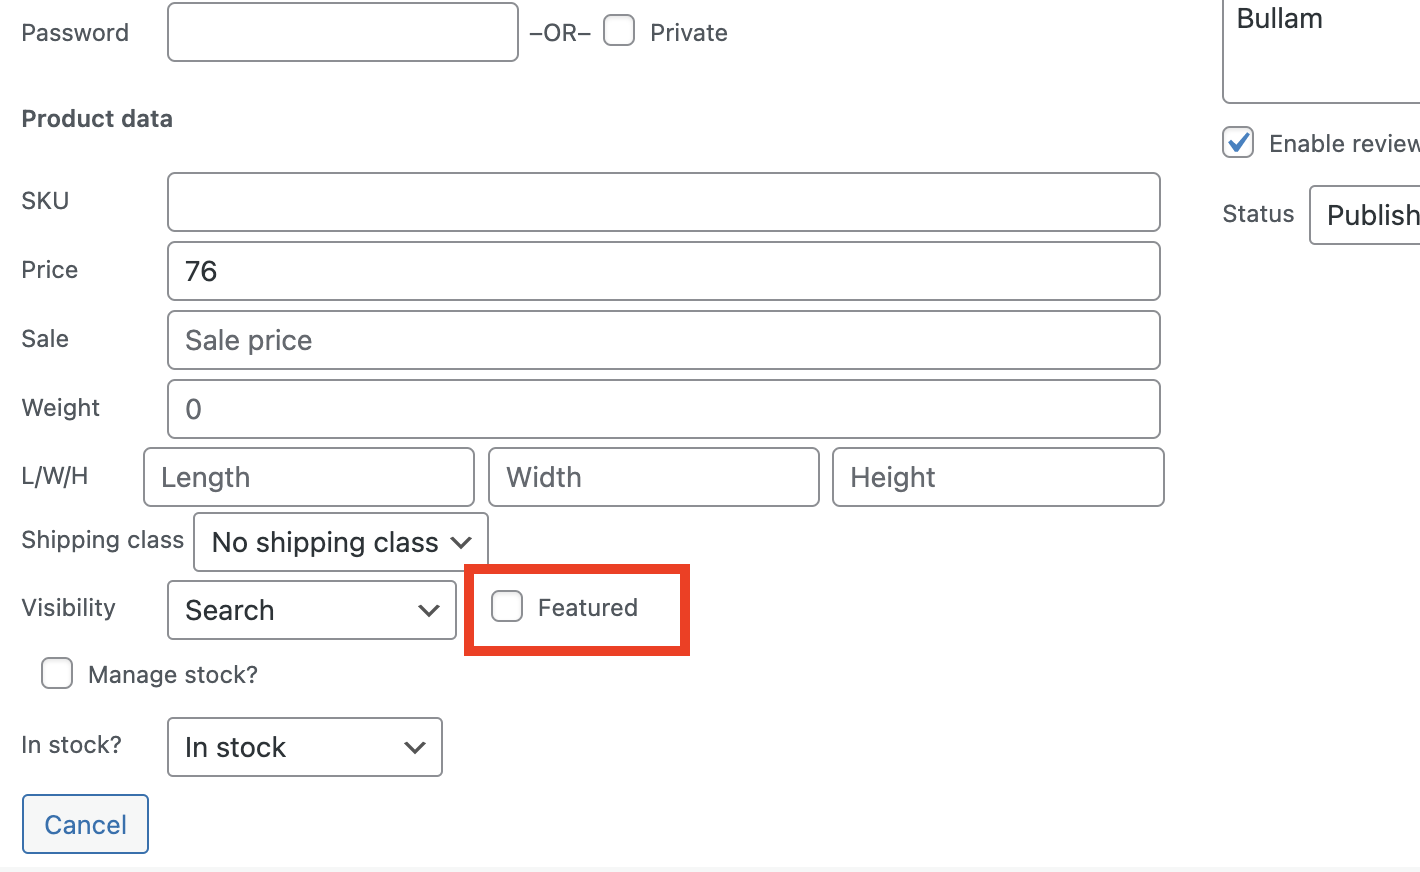Click the Length input under L/W/H
The image size is (1420, 872).
(x=308, y=477)
